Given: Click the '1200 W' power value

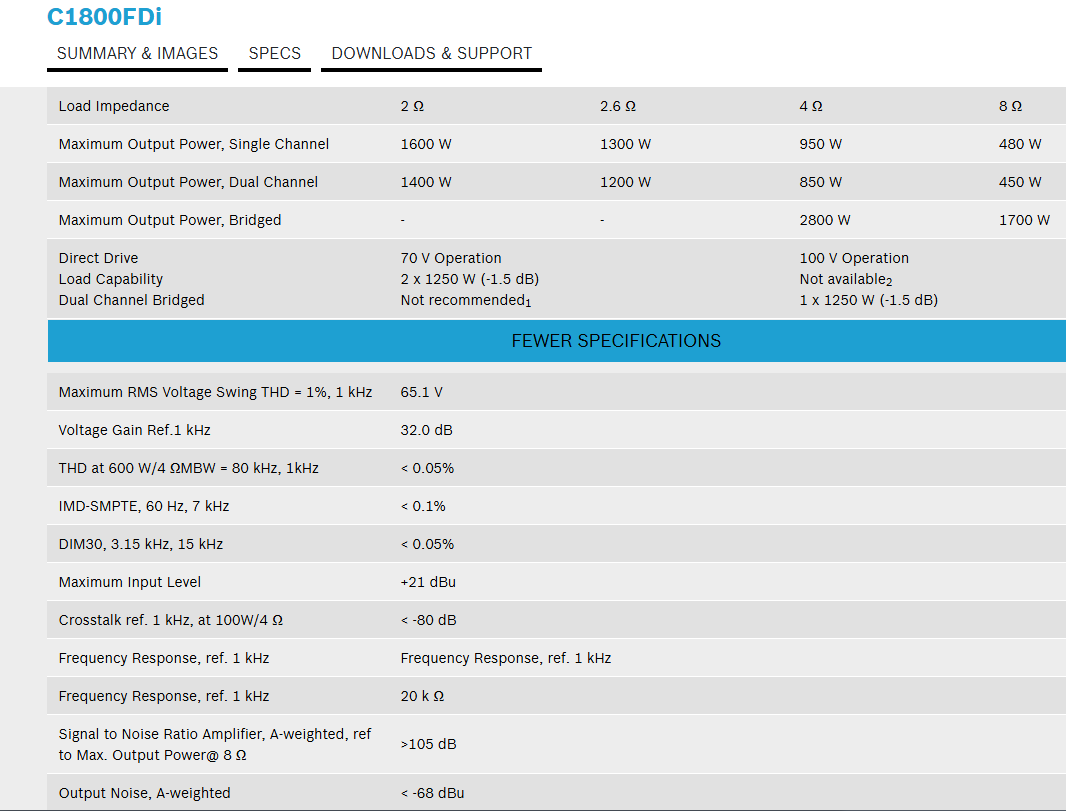Looking at the screenshot, I should 625,182.
